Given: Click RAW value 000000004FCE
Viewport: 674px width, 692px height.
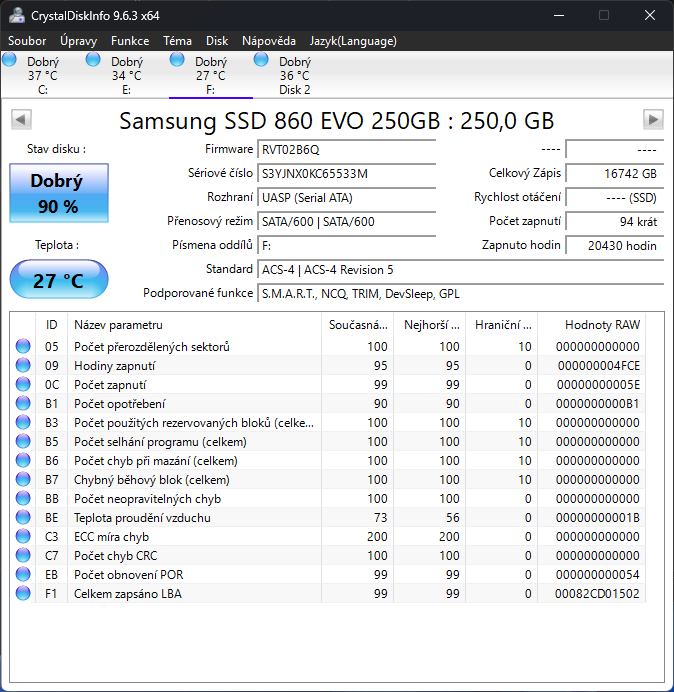Looking at the screenshot, I should 599,366.
